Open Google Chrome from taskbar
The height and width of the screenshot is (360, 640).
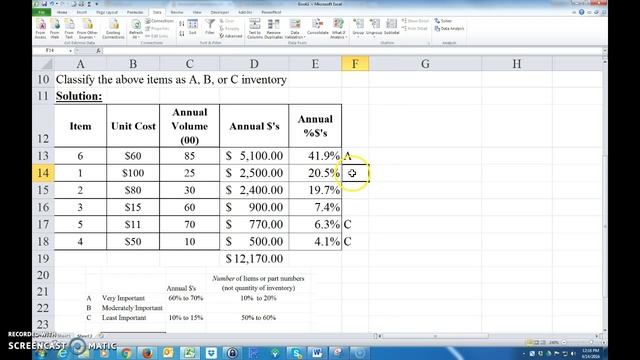click(126, 353)
